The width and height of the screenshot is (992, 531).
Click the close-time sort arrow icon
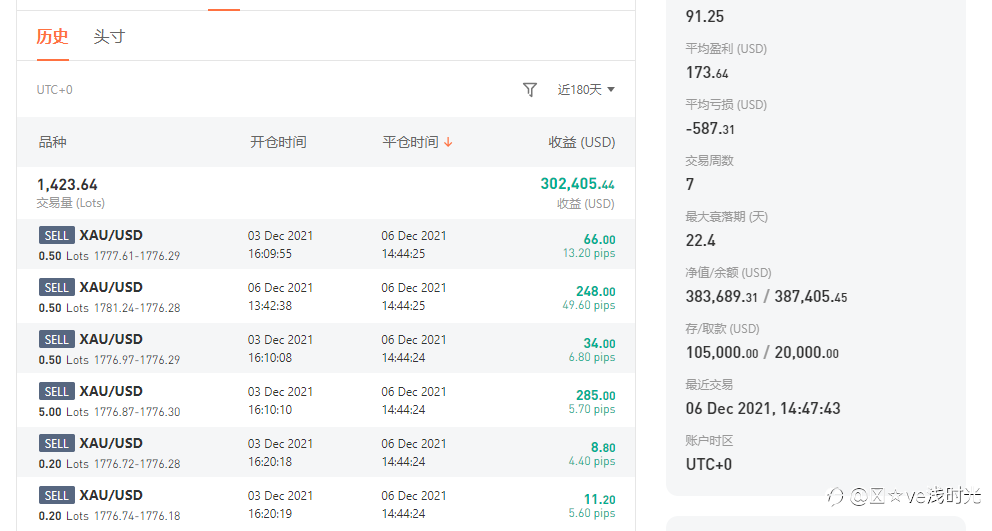(x=448, y=142)
